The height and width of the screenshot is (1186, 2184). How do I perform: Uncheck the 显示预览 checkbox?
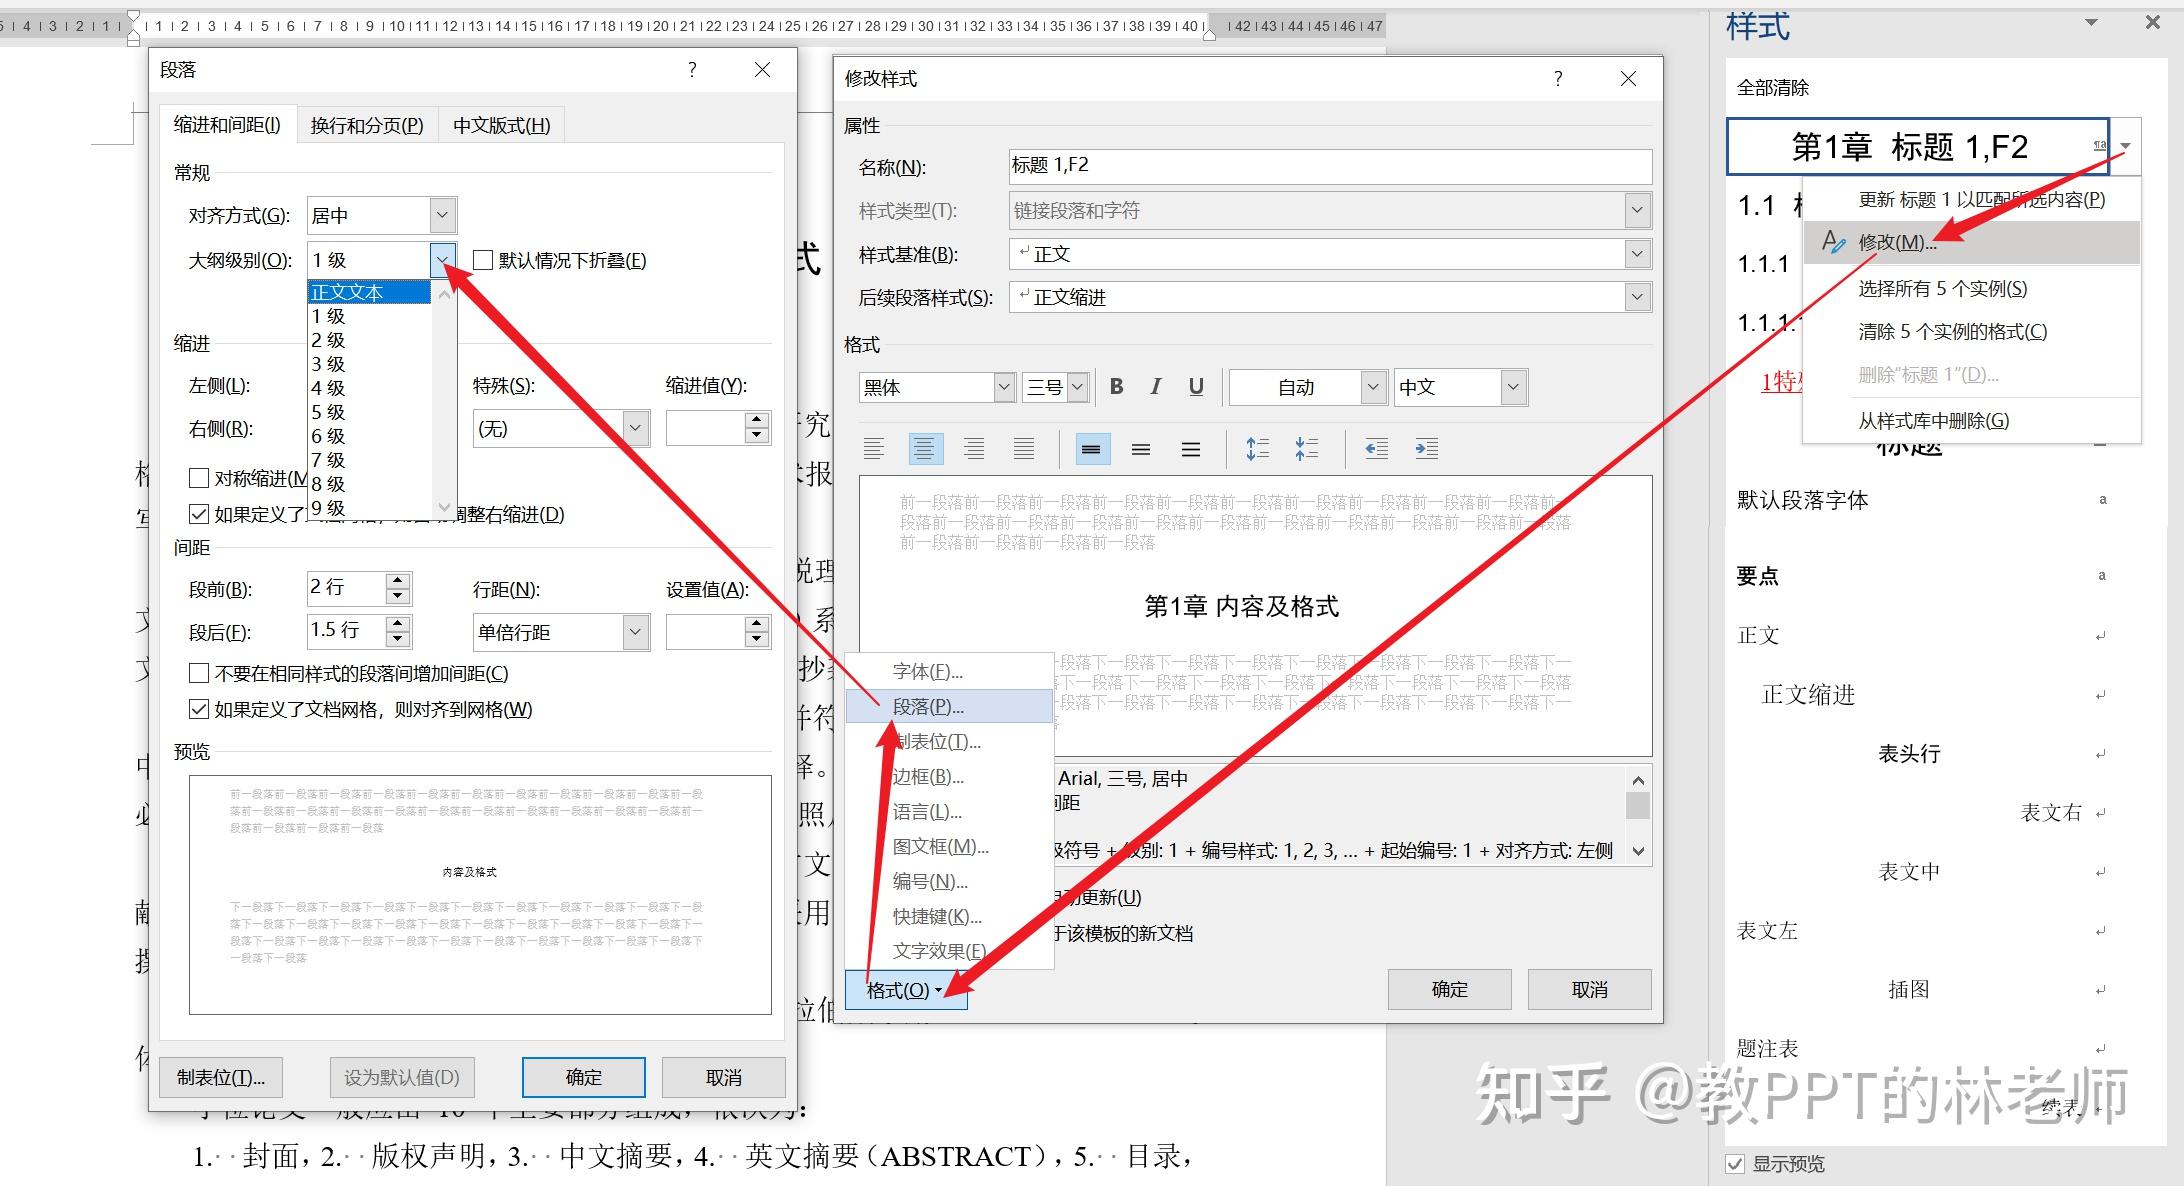pos(1735,1164)
